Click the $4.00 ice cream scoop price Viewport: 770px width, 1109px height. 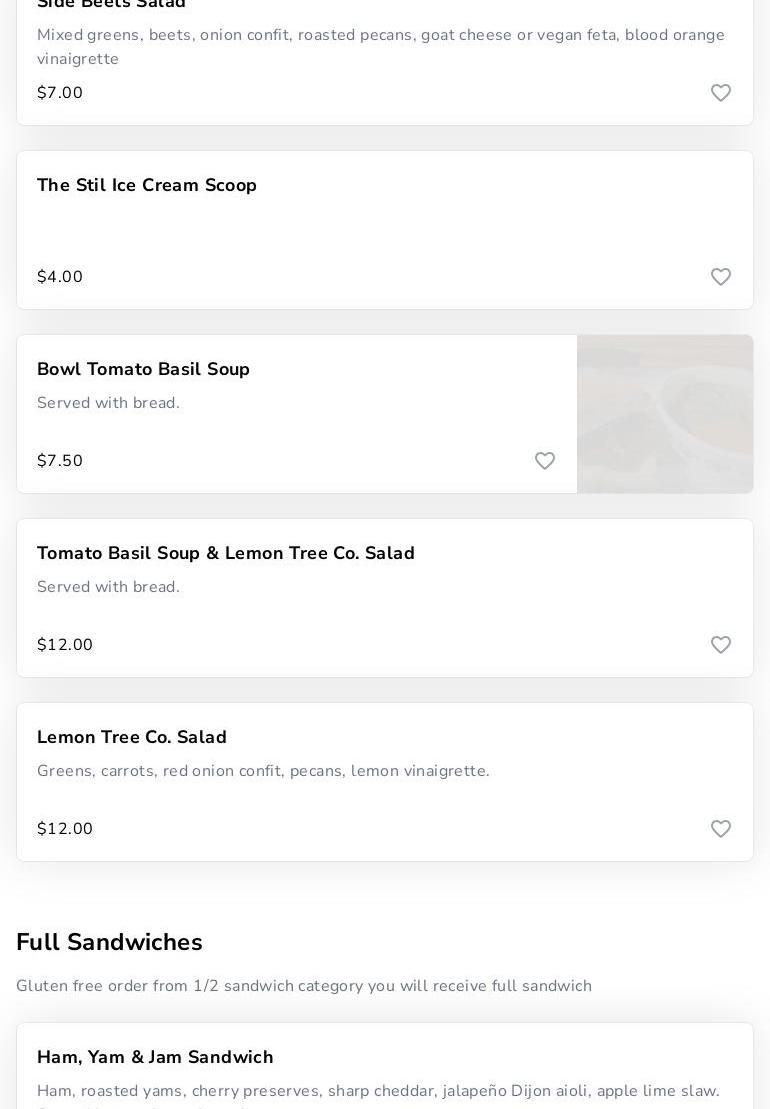pos(60,277)
